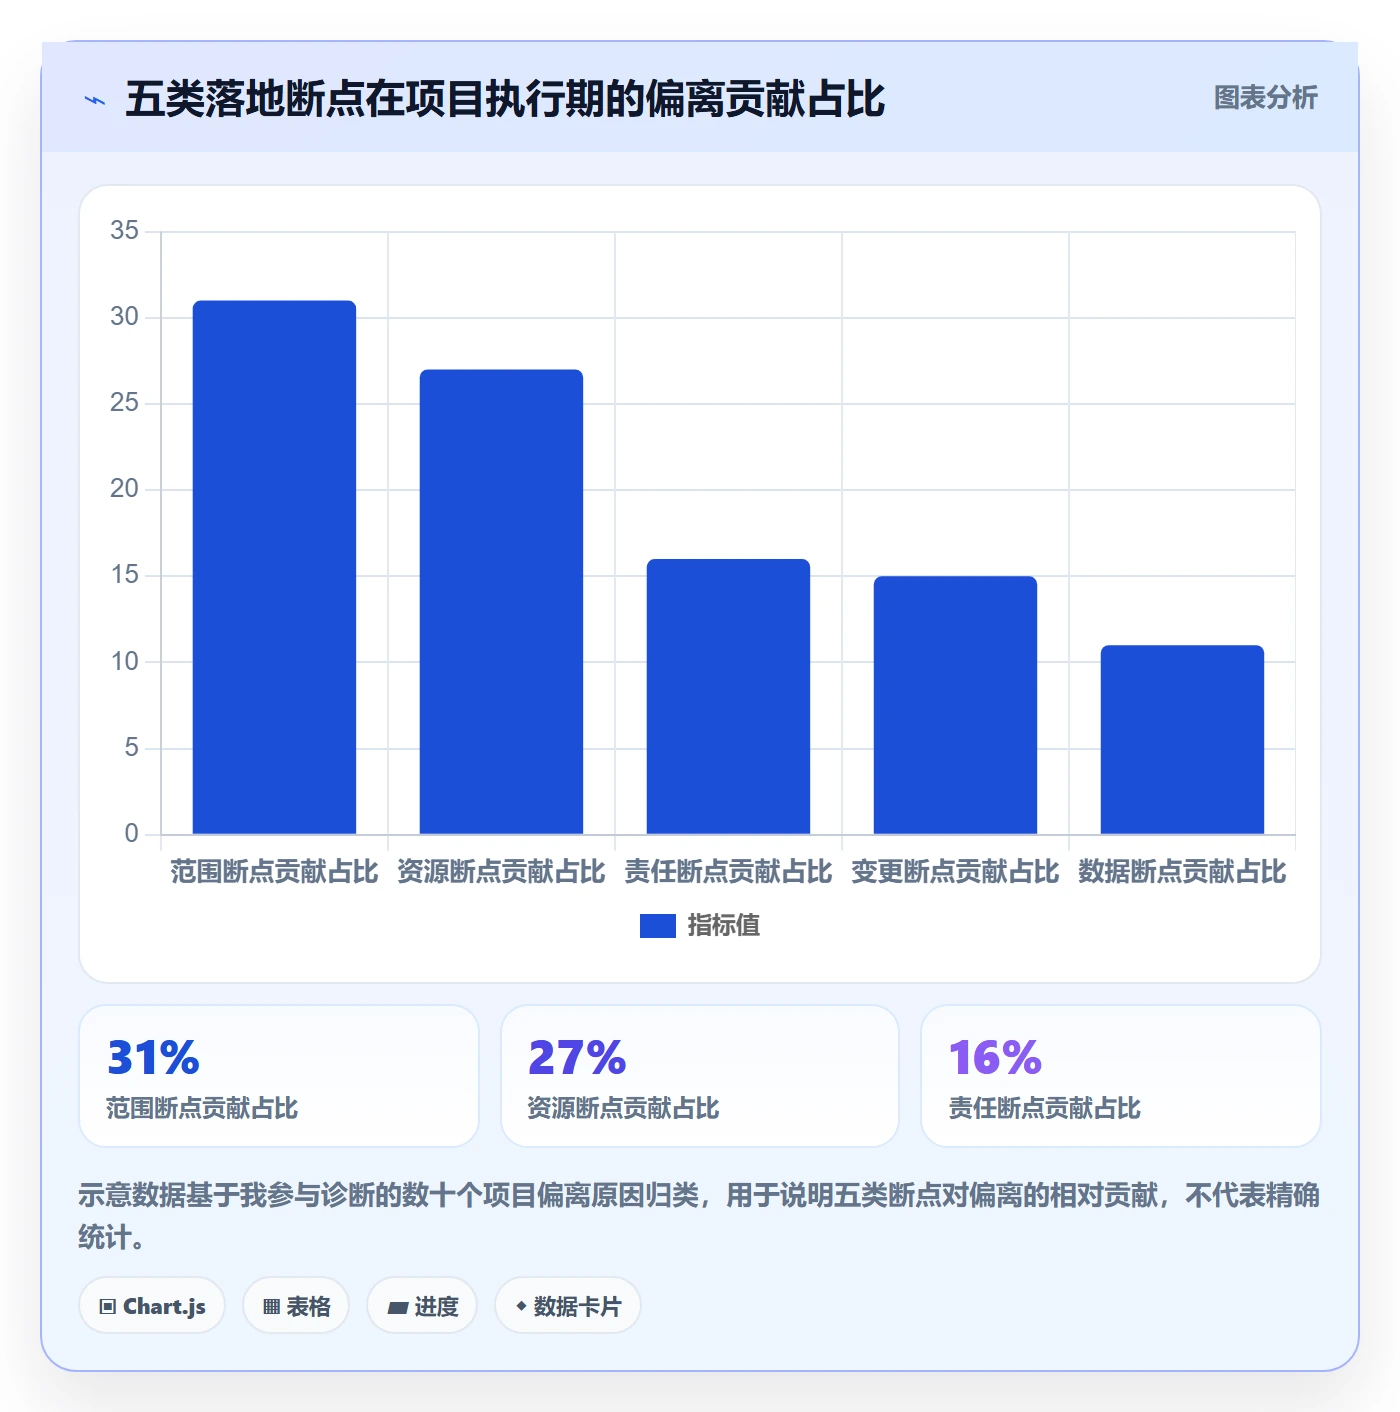Click the y-axis value 35
Viewport: 1400px width, 1412px height.
click(x=124, y=231)
